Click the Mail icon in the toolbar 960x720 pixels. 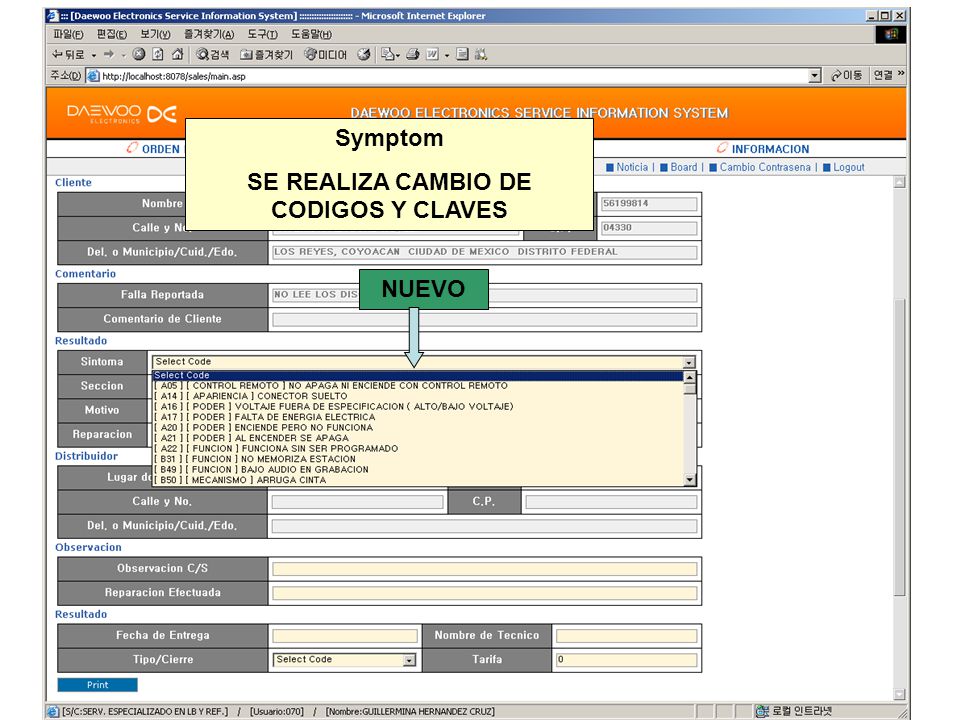pos(387,54)
